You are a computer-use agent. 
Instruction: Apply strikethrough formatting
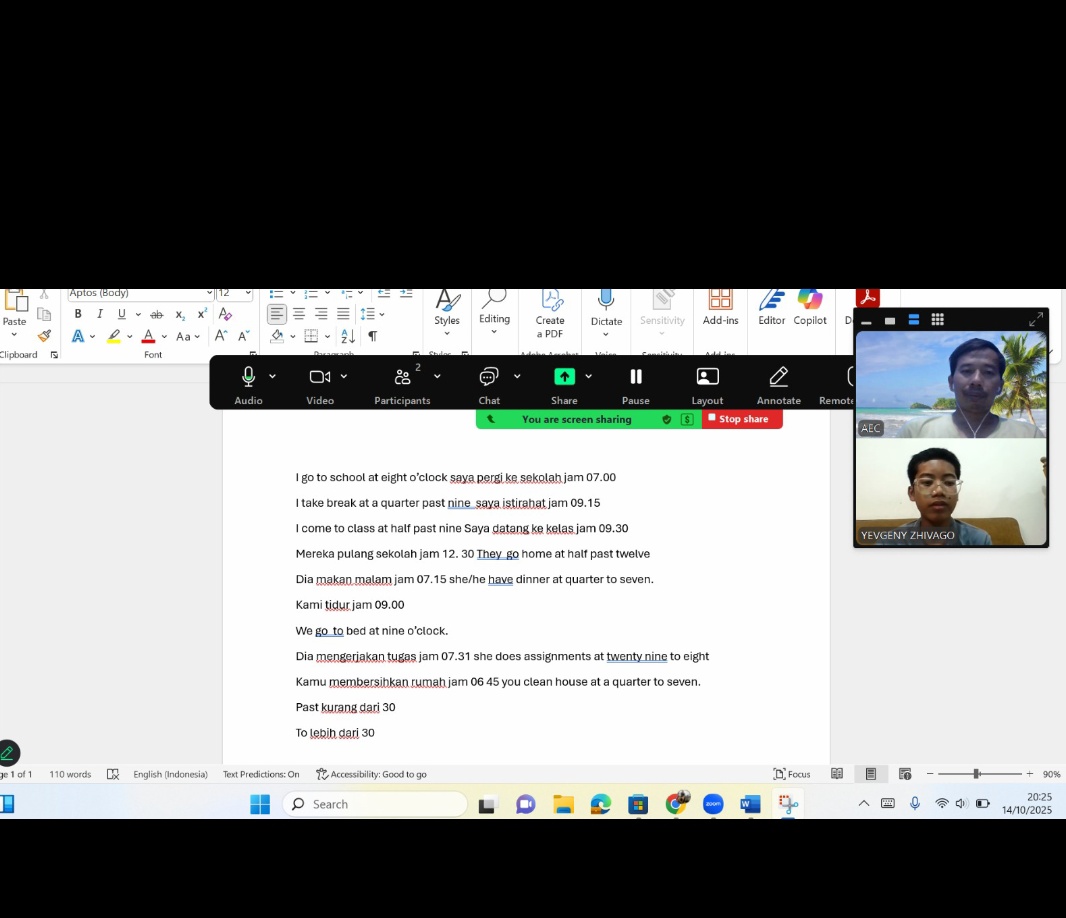click(156, 314)
